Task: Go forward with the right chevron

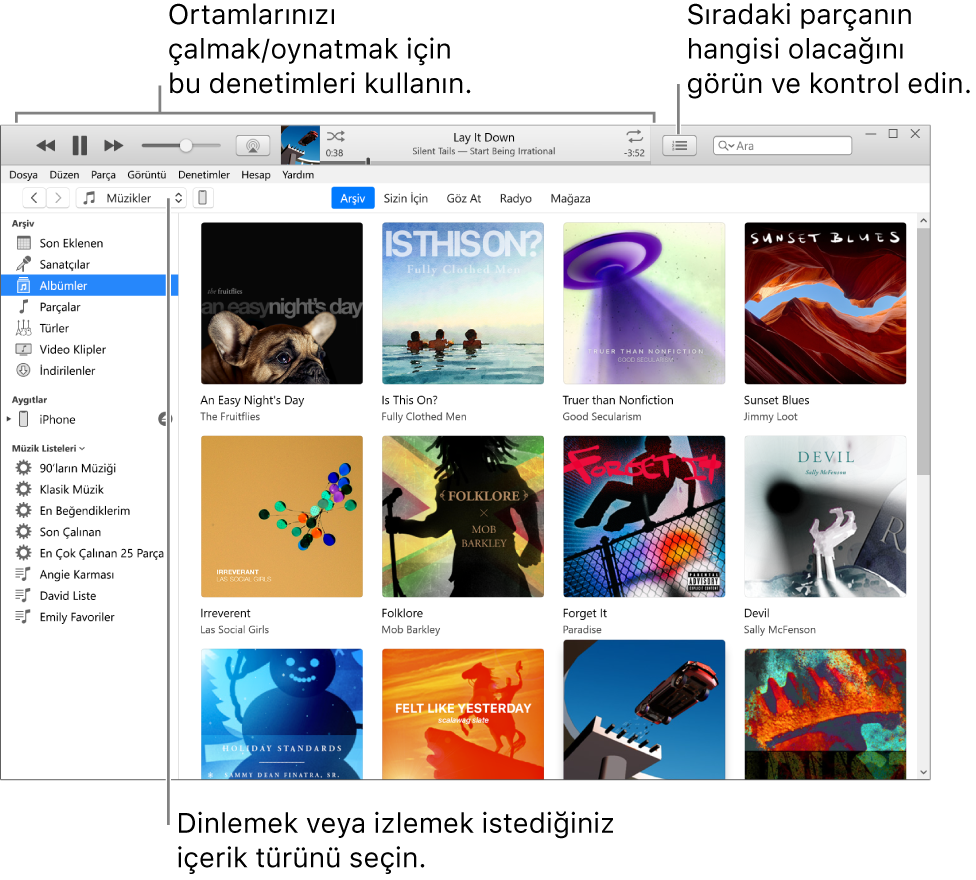Action: (58, 198)
